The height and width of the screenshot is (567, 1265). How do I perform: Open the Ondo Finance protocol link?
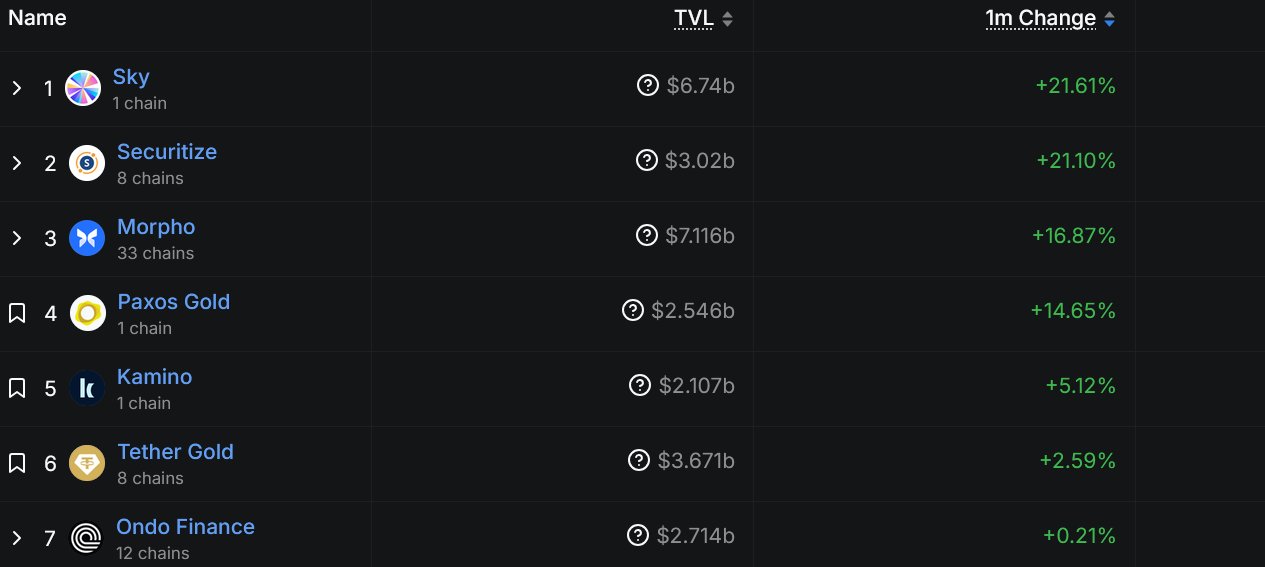(x=185, y=527)
